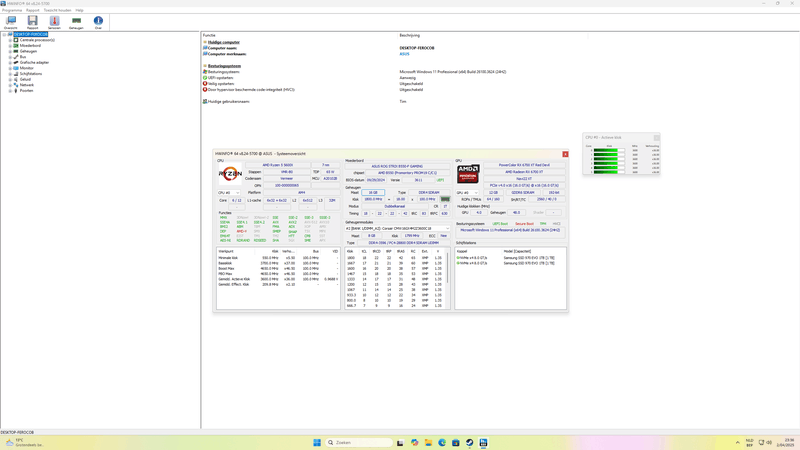Expand the Grafische adapter node
Viewport: 800px width, 450px height.
pyautogui.click(x=10, y=62)
